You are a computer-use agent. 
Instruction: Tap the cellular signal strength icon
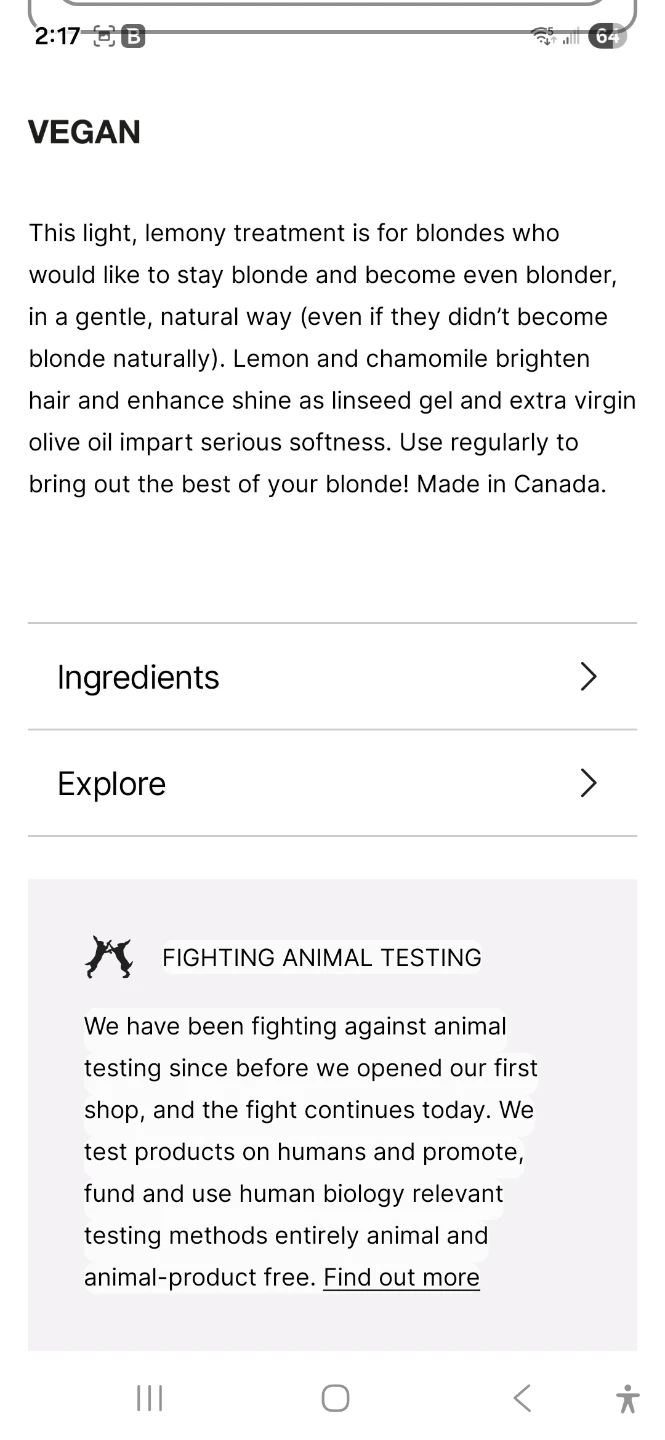tap(571, 38)
